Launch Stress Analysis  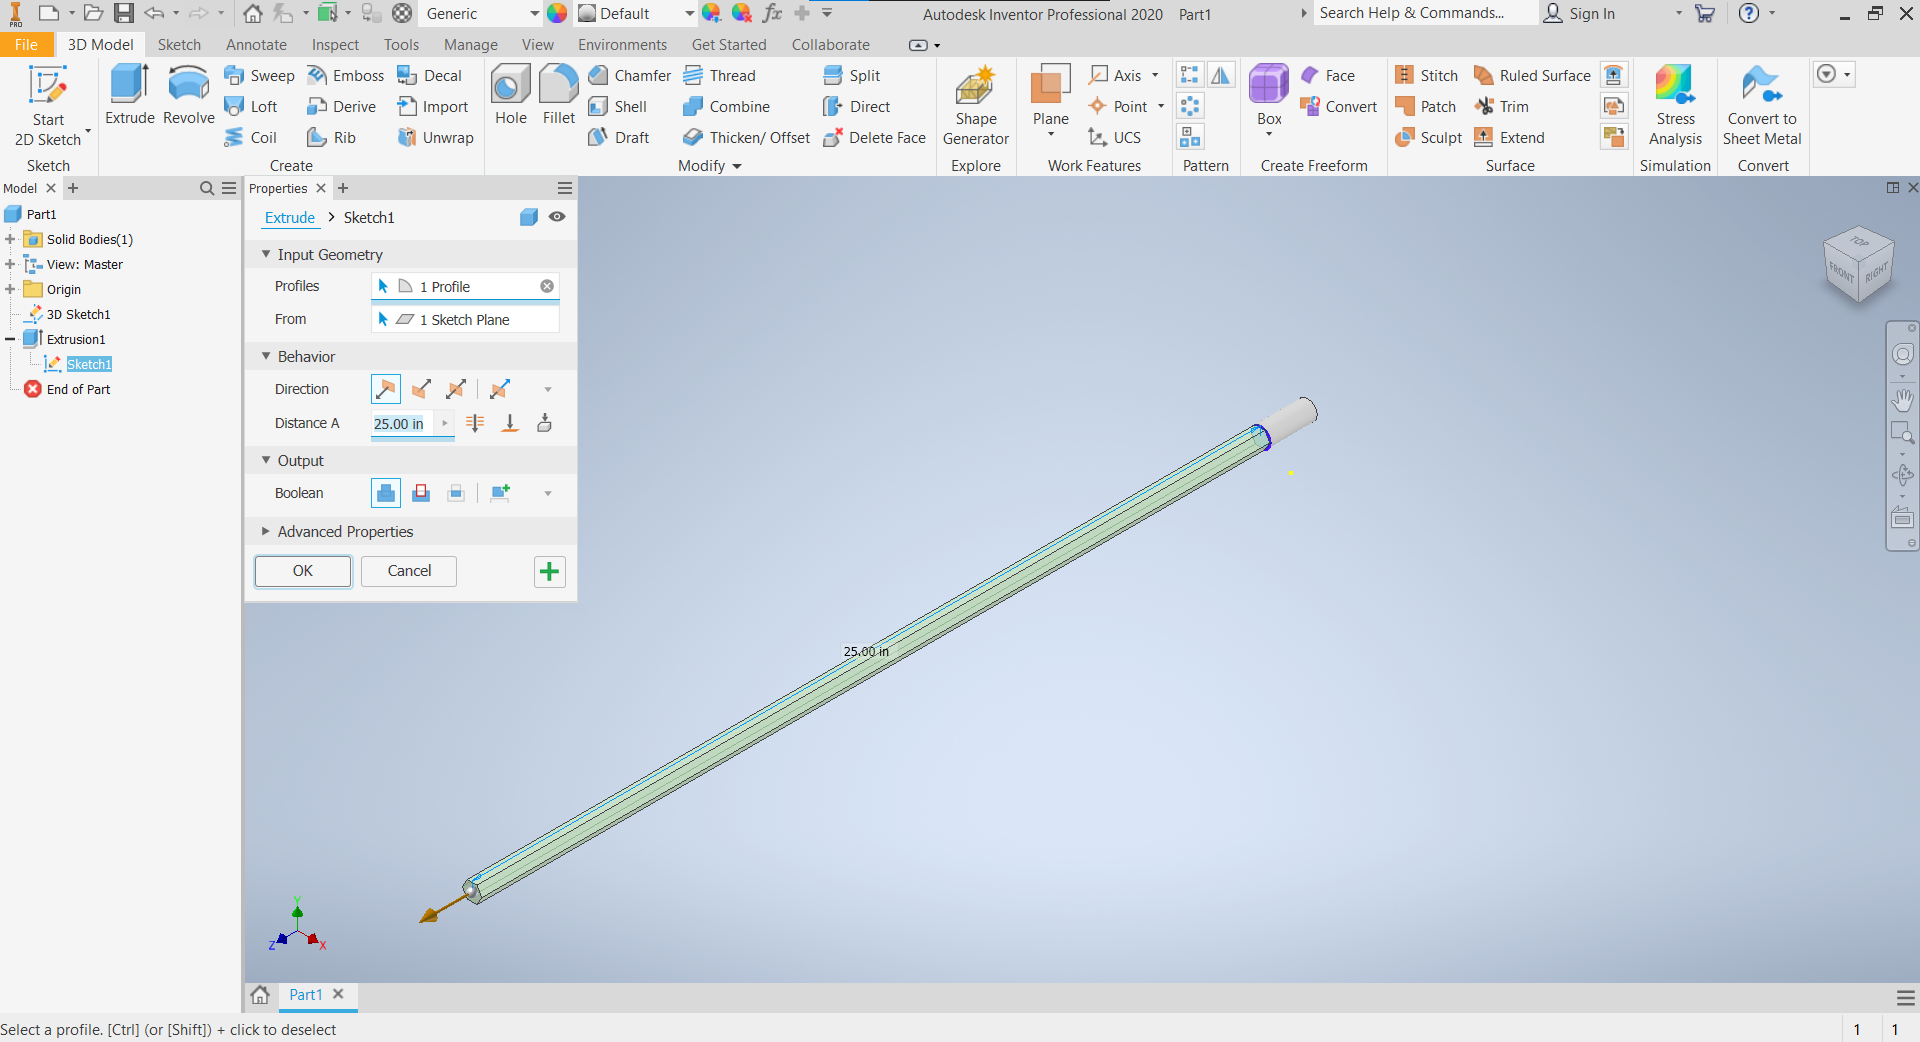pos(1676,106)
